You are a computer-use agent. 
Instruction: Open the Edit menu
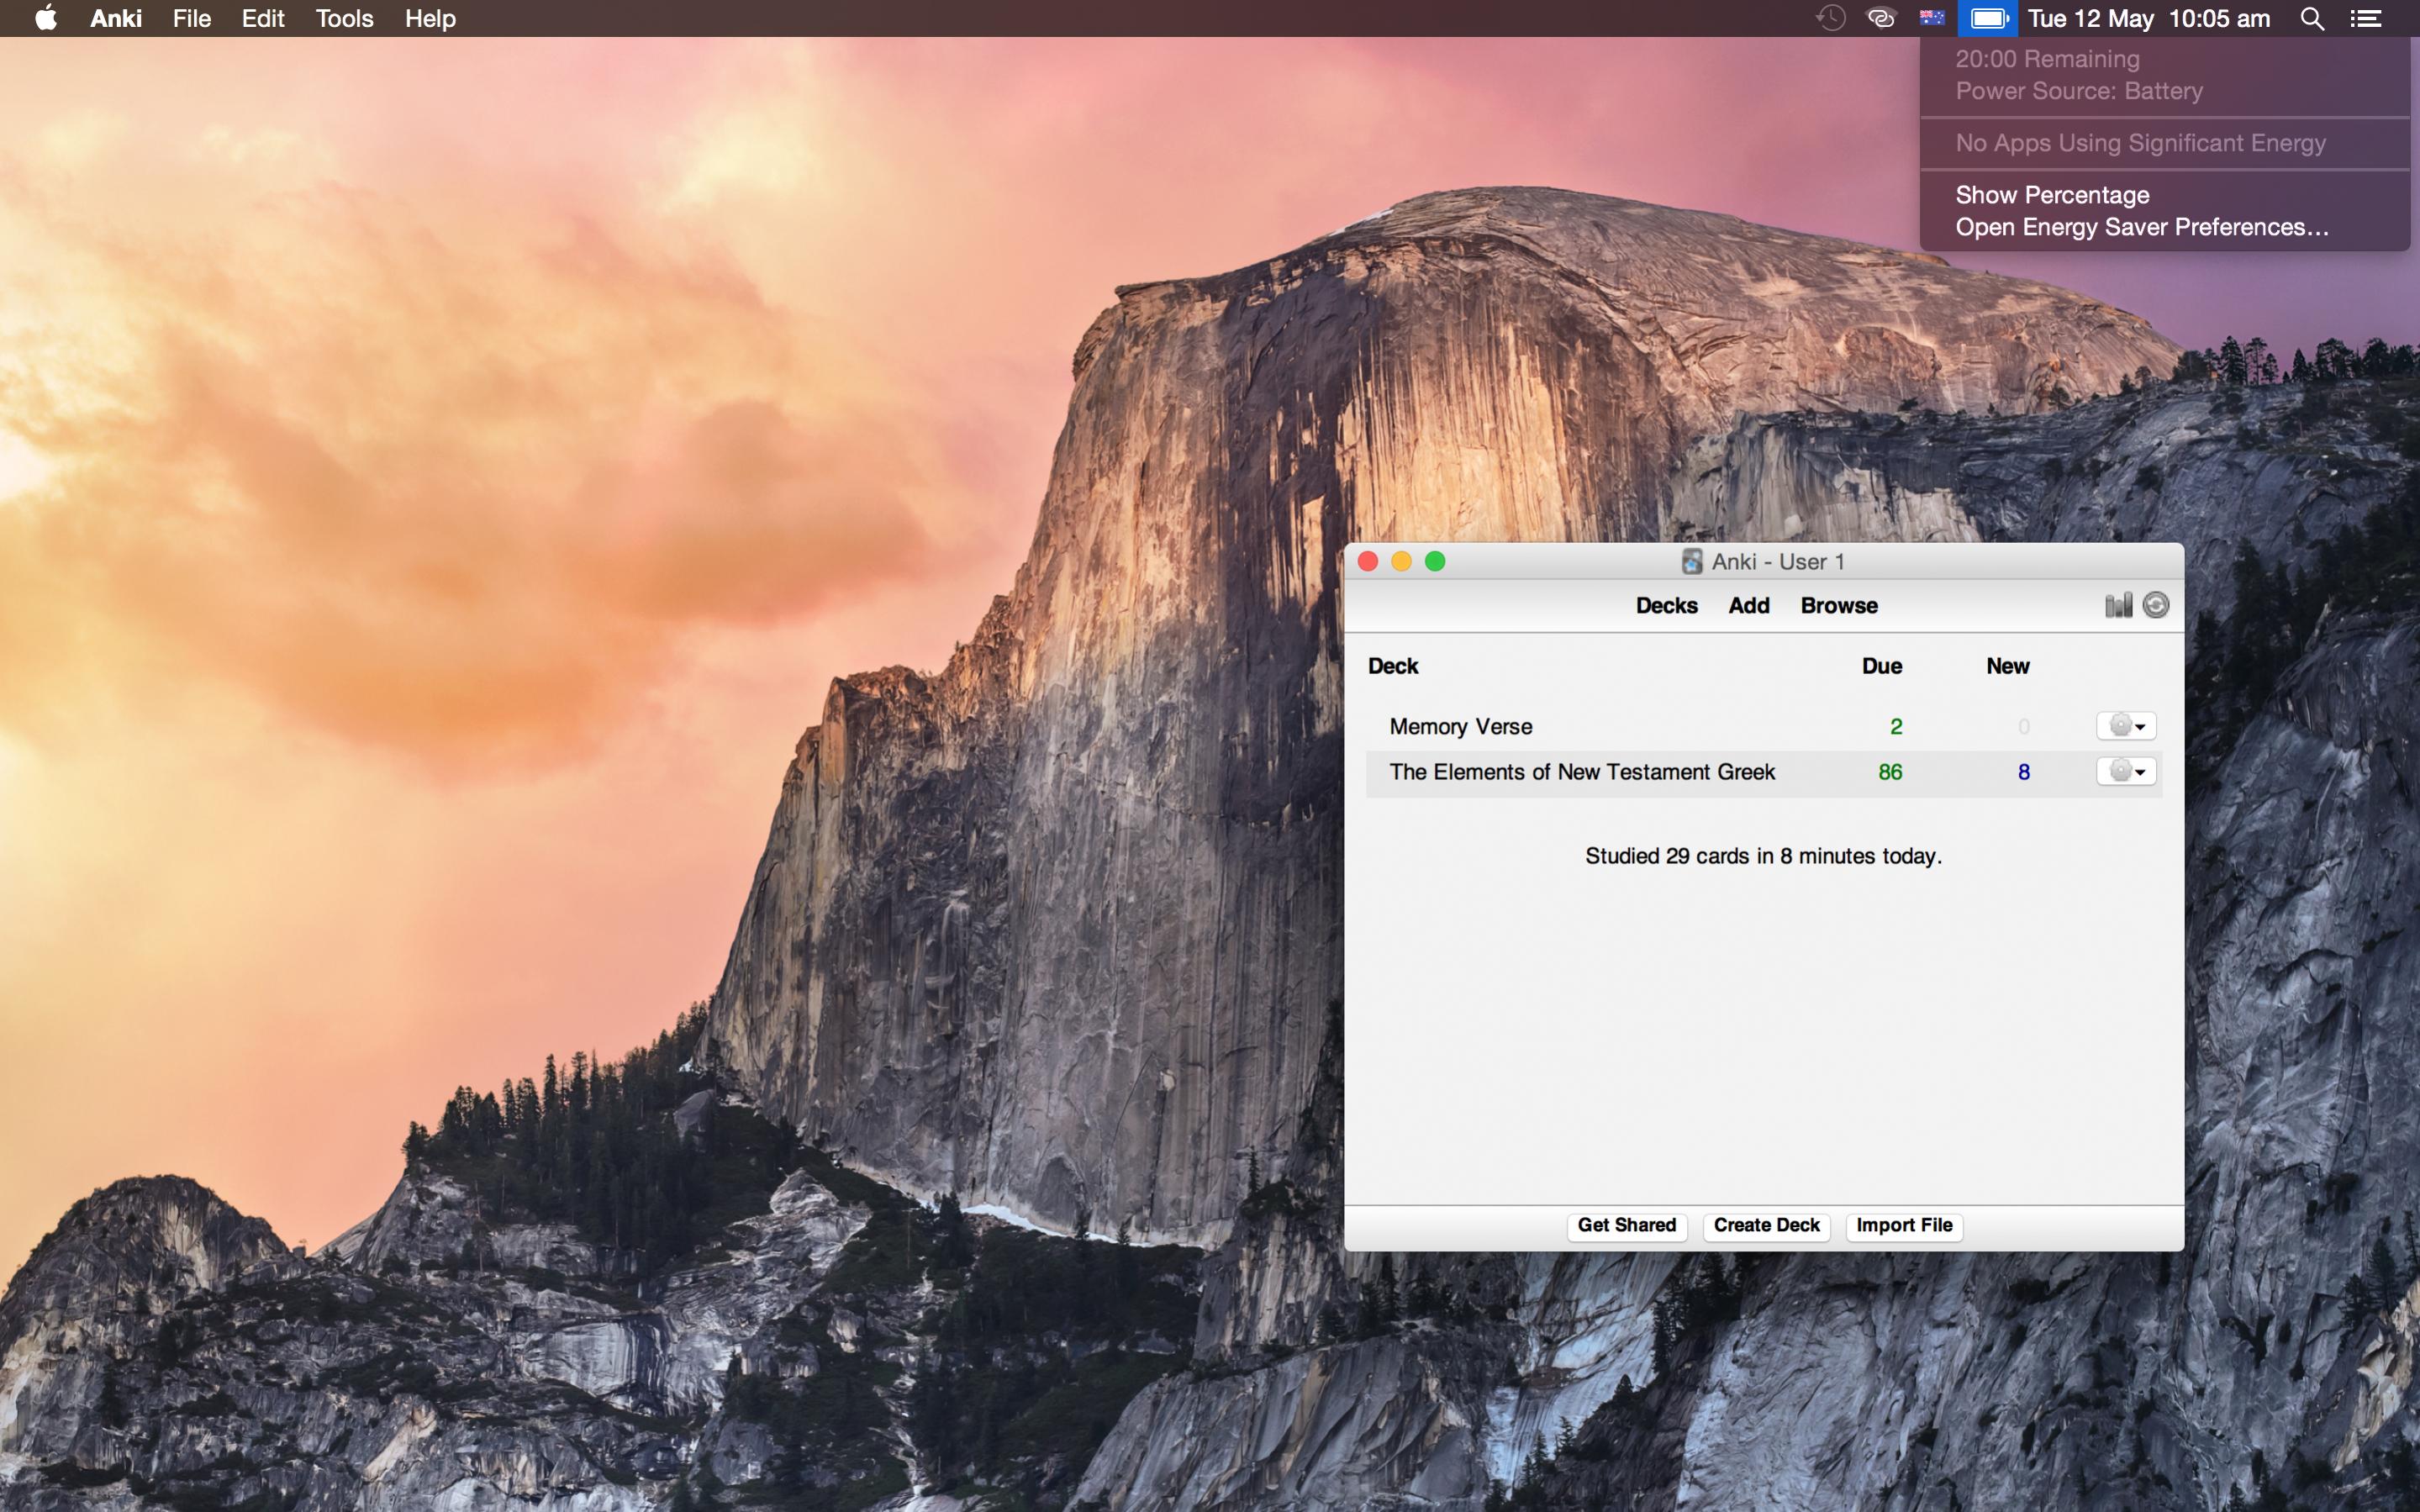pos(263,18)
